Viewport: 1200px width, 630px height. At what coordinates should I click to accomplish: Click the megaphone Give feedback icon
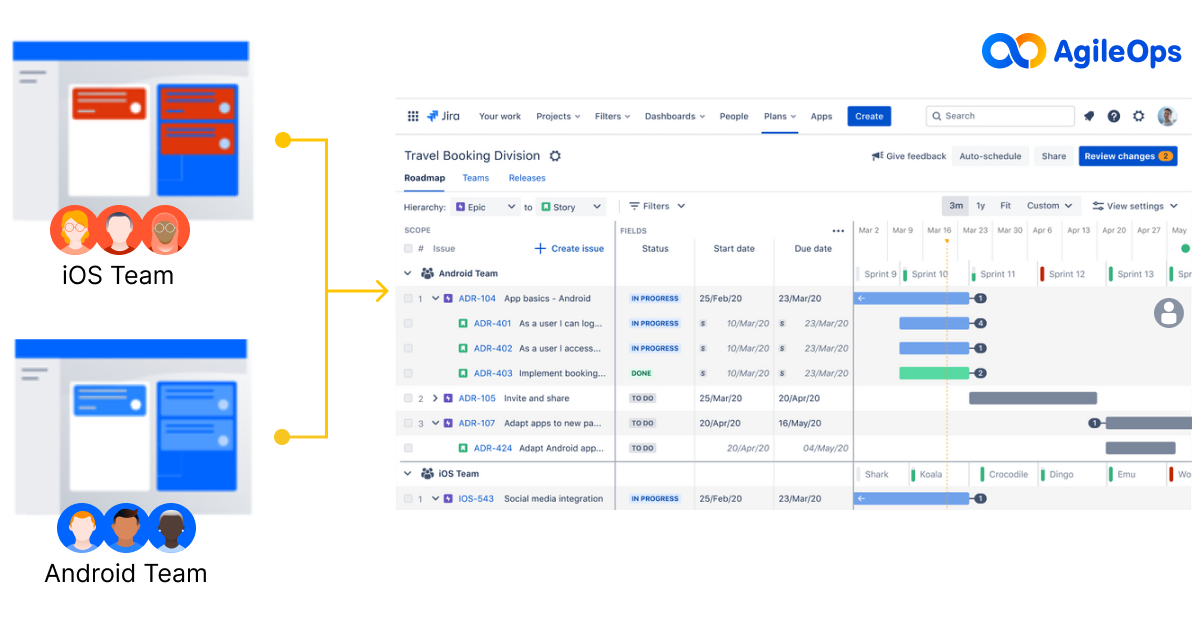click(877, 156)
